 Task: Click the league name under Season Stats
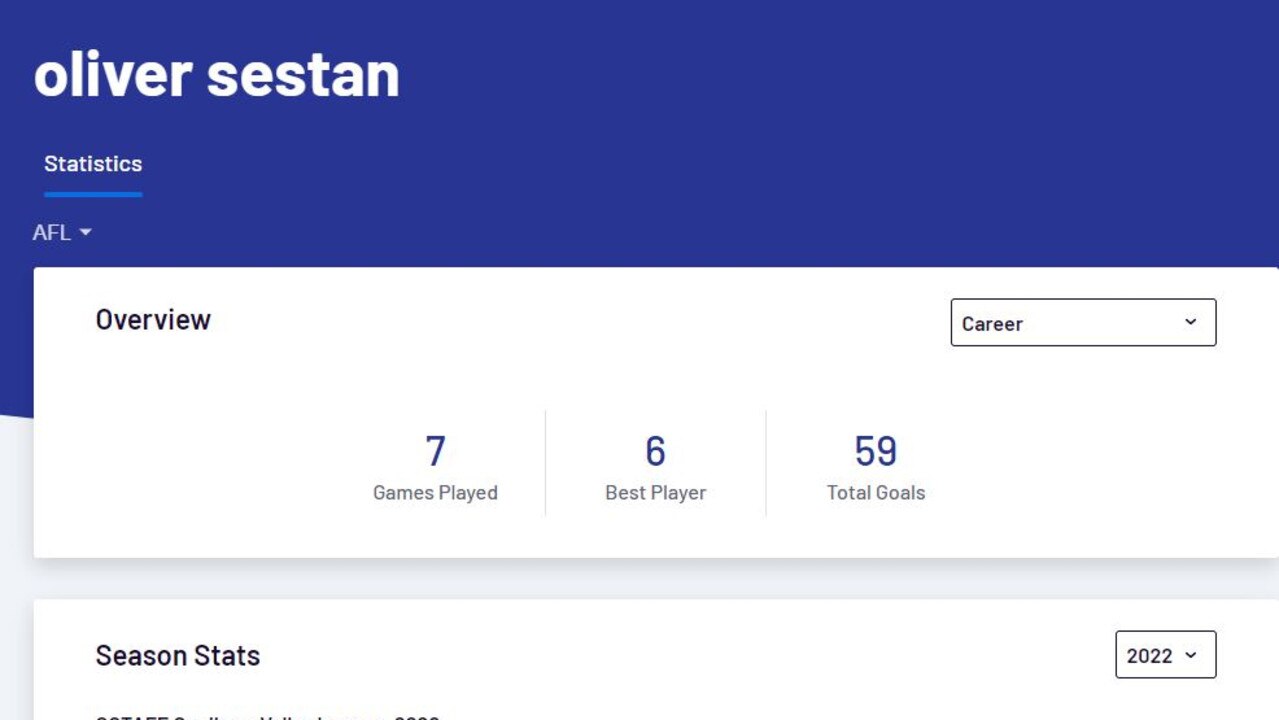point(268,716)
